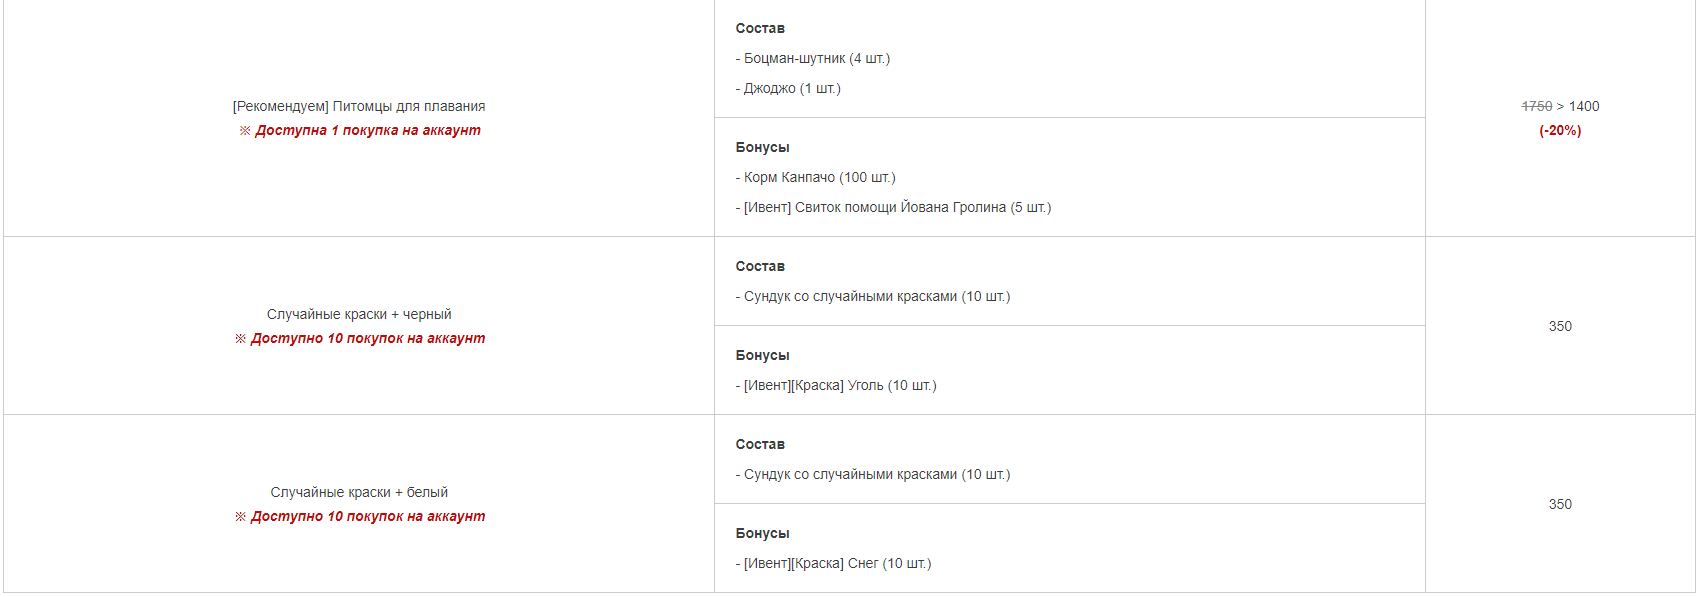Viewport: 1699px width, 597px height.
Task: Click the "Случайные краски + белый" title
Action: tap(359, 493)
